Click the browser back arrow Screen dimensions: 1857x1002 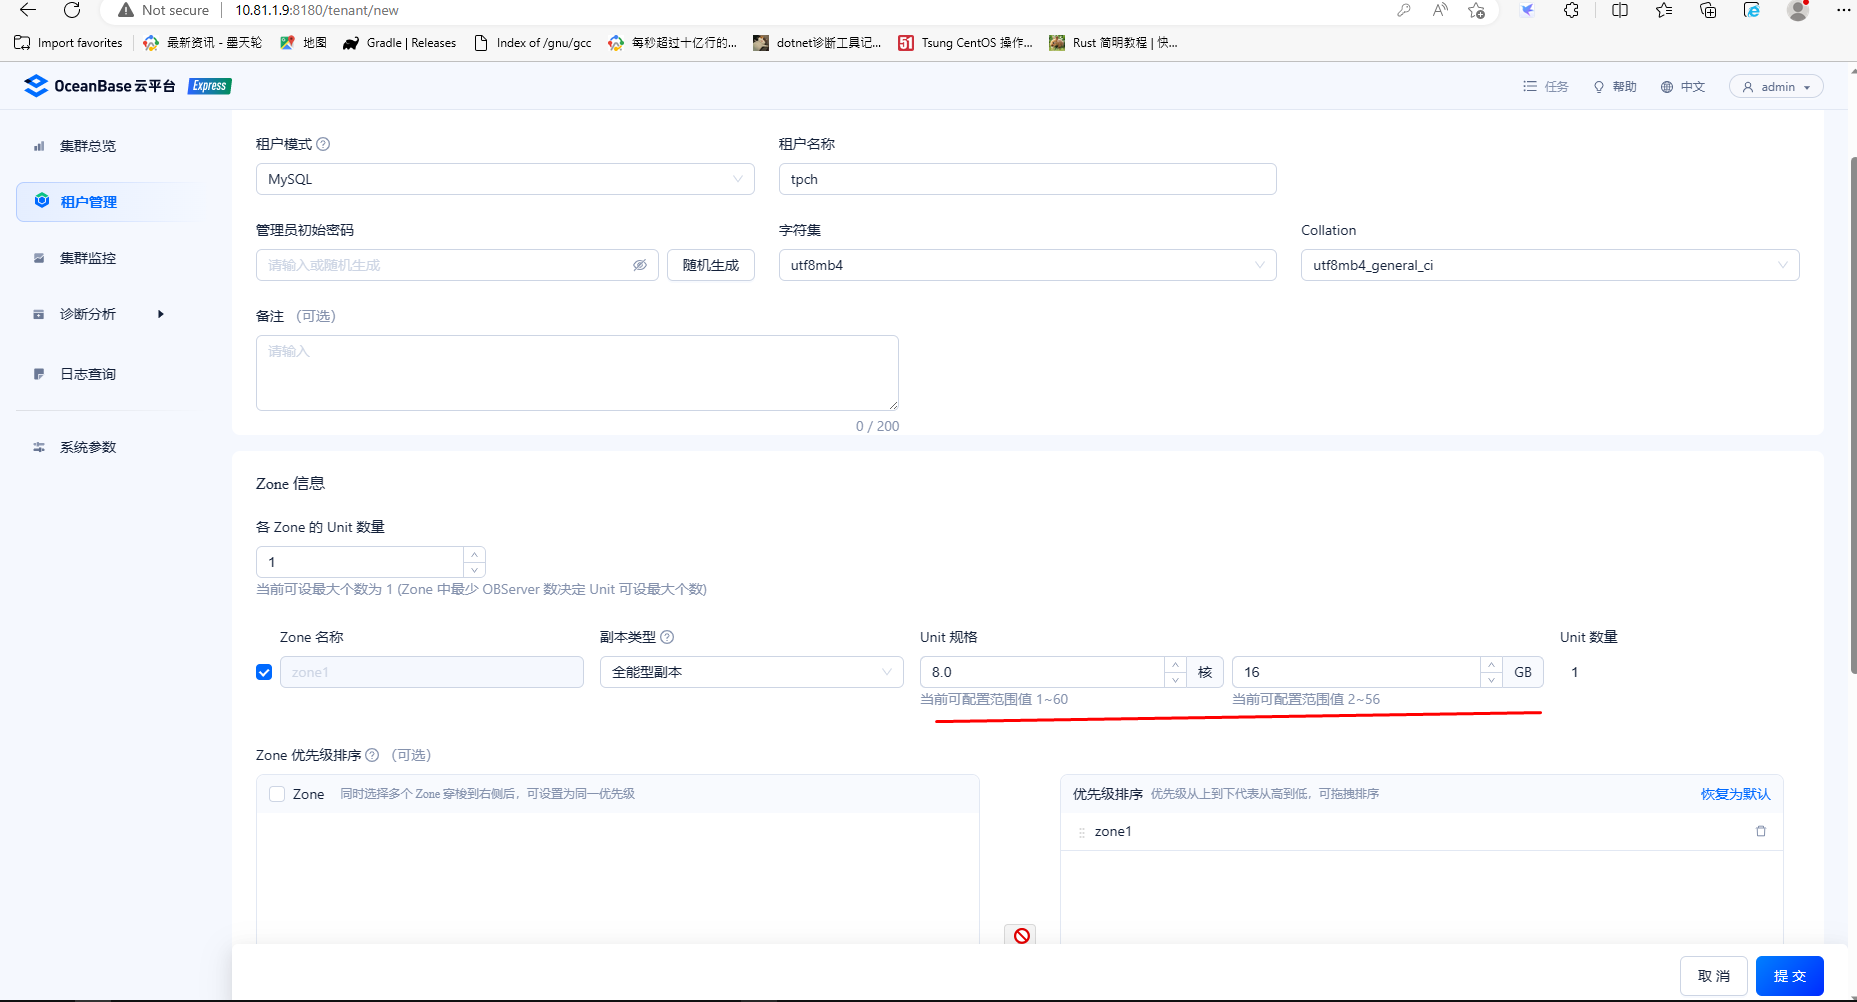(28, 10)
